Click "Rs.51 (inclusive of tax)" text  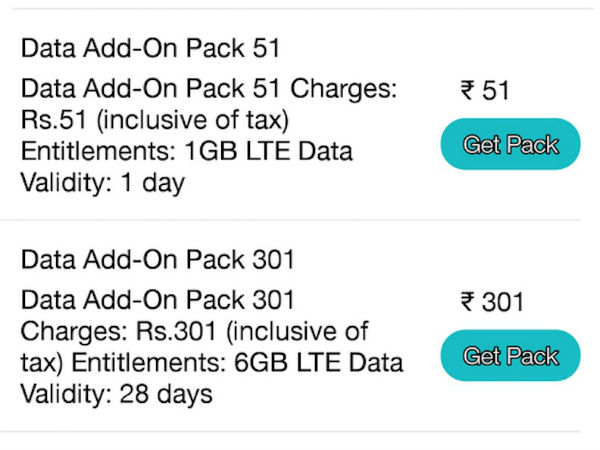pos(154,122)
